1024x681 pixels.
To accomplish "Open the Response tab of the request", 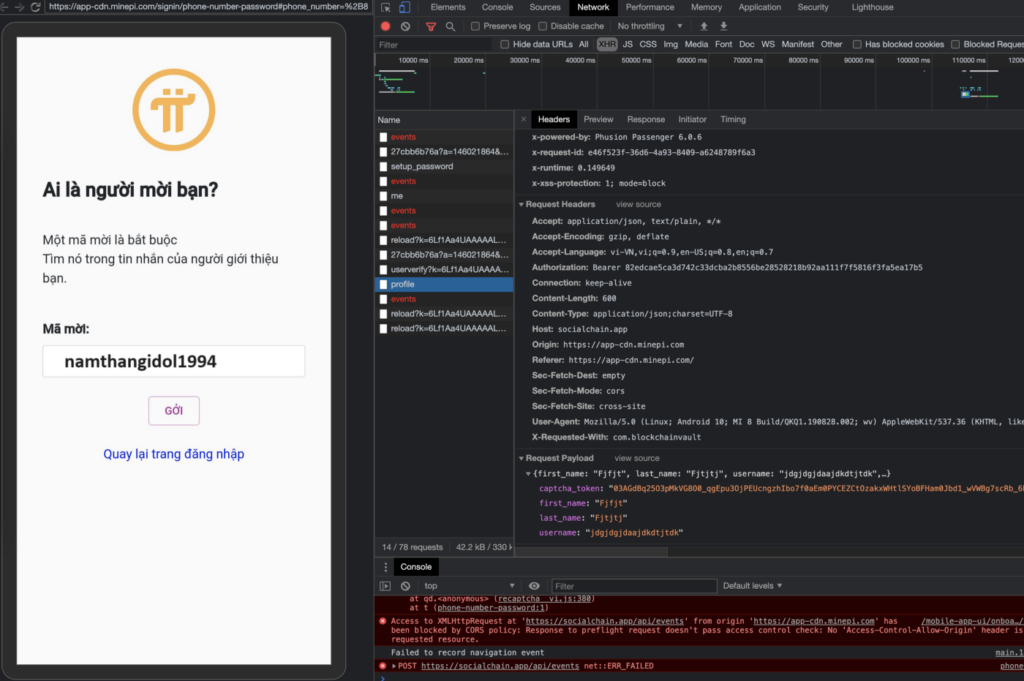I will click(645, 119).
